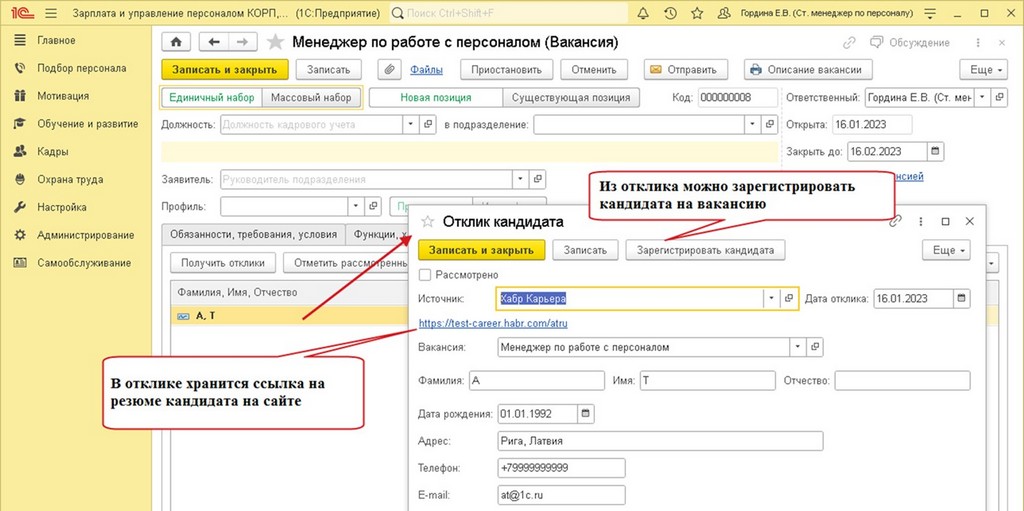The width and height of the screenshot is (1024, 511).
Task: Click Зарегистрировать кандидата button
Action: coord(705,250)
